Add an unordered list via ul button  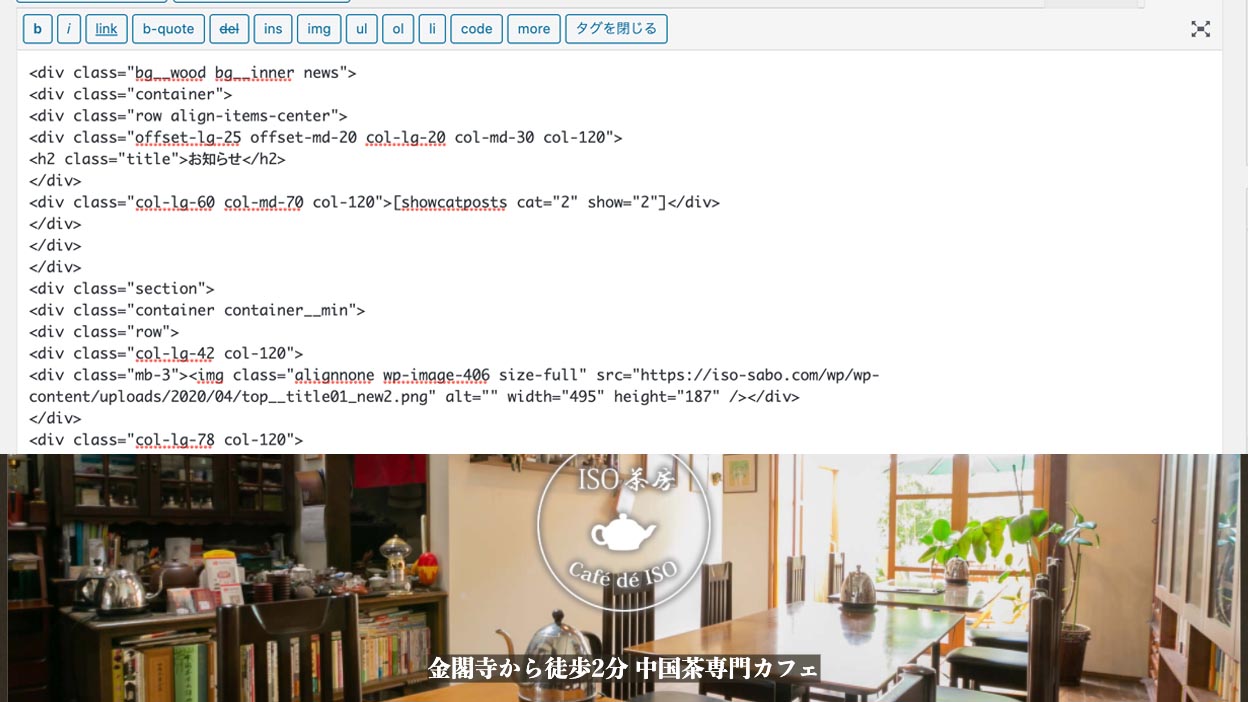tap(361, 29)
